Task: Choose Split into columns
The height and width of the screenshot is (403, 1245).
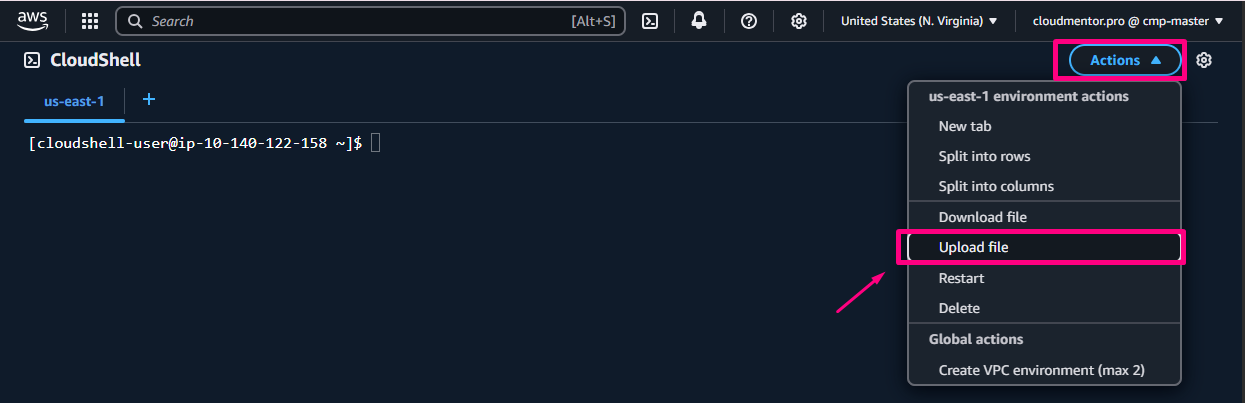Action: (x=996, y=186)
